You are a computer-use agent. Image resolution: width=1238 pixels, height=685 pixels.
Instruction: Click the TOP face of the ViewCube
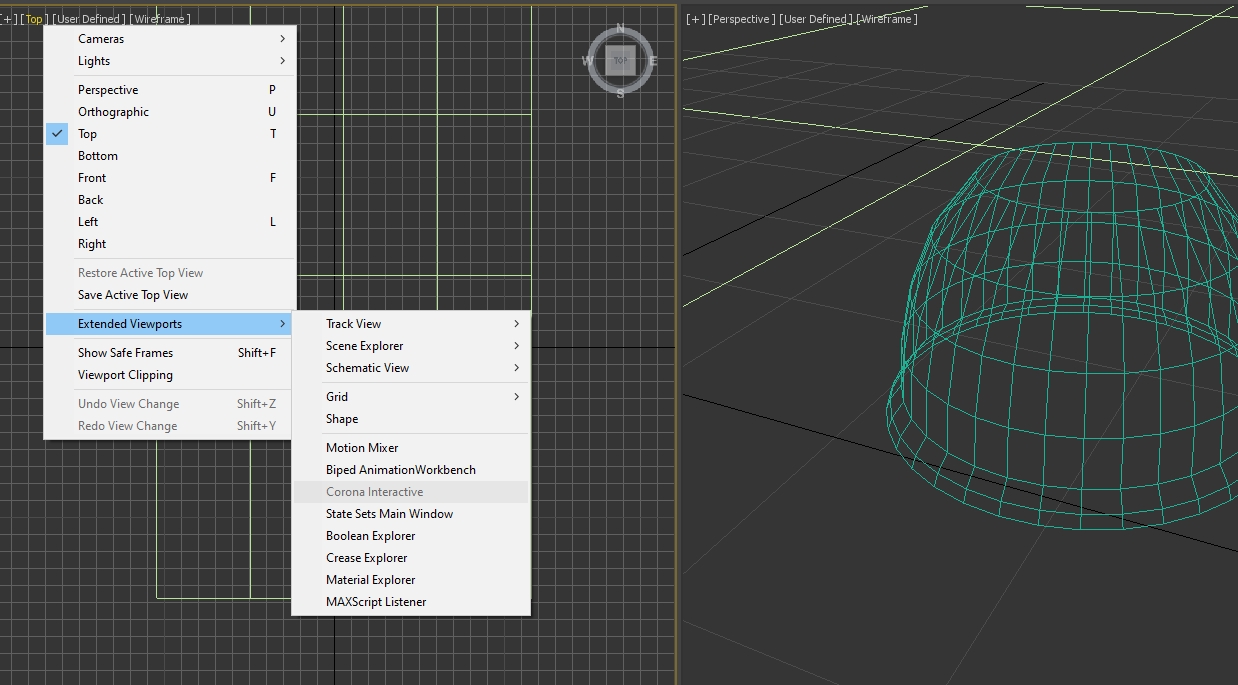[620, 60]
